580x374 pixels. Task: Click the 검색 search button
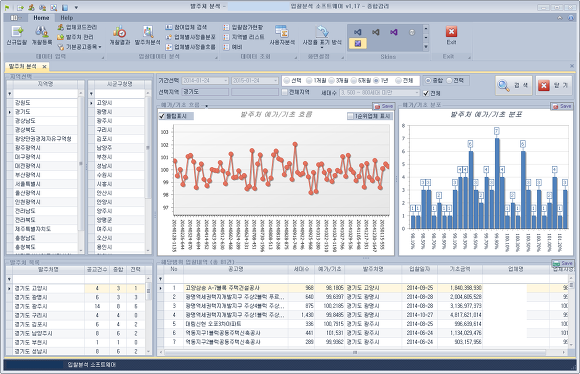pos(514,85)
